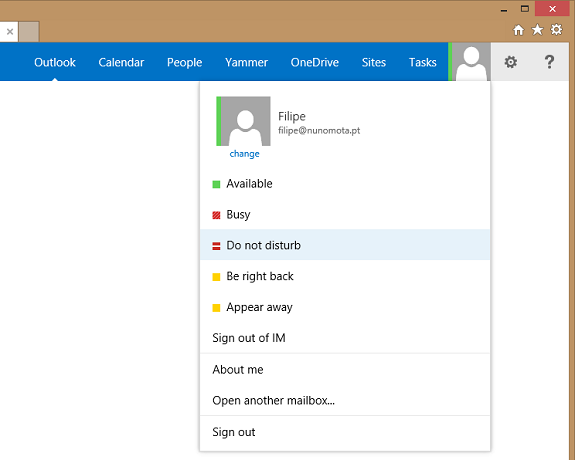Close the current browser tab
Viewport: 575px width, 460px height.
pyautogui.click(x=10, y=32)
